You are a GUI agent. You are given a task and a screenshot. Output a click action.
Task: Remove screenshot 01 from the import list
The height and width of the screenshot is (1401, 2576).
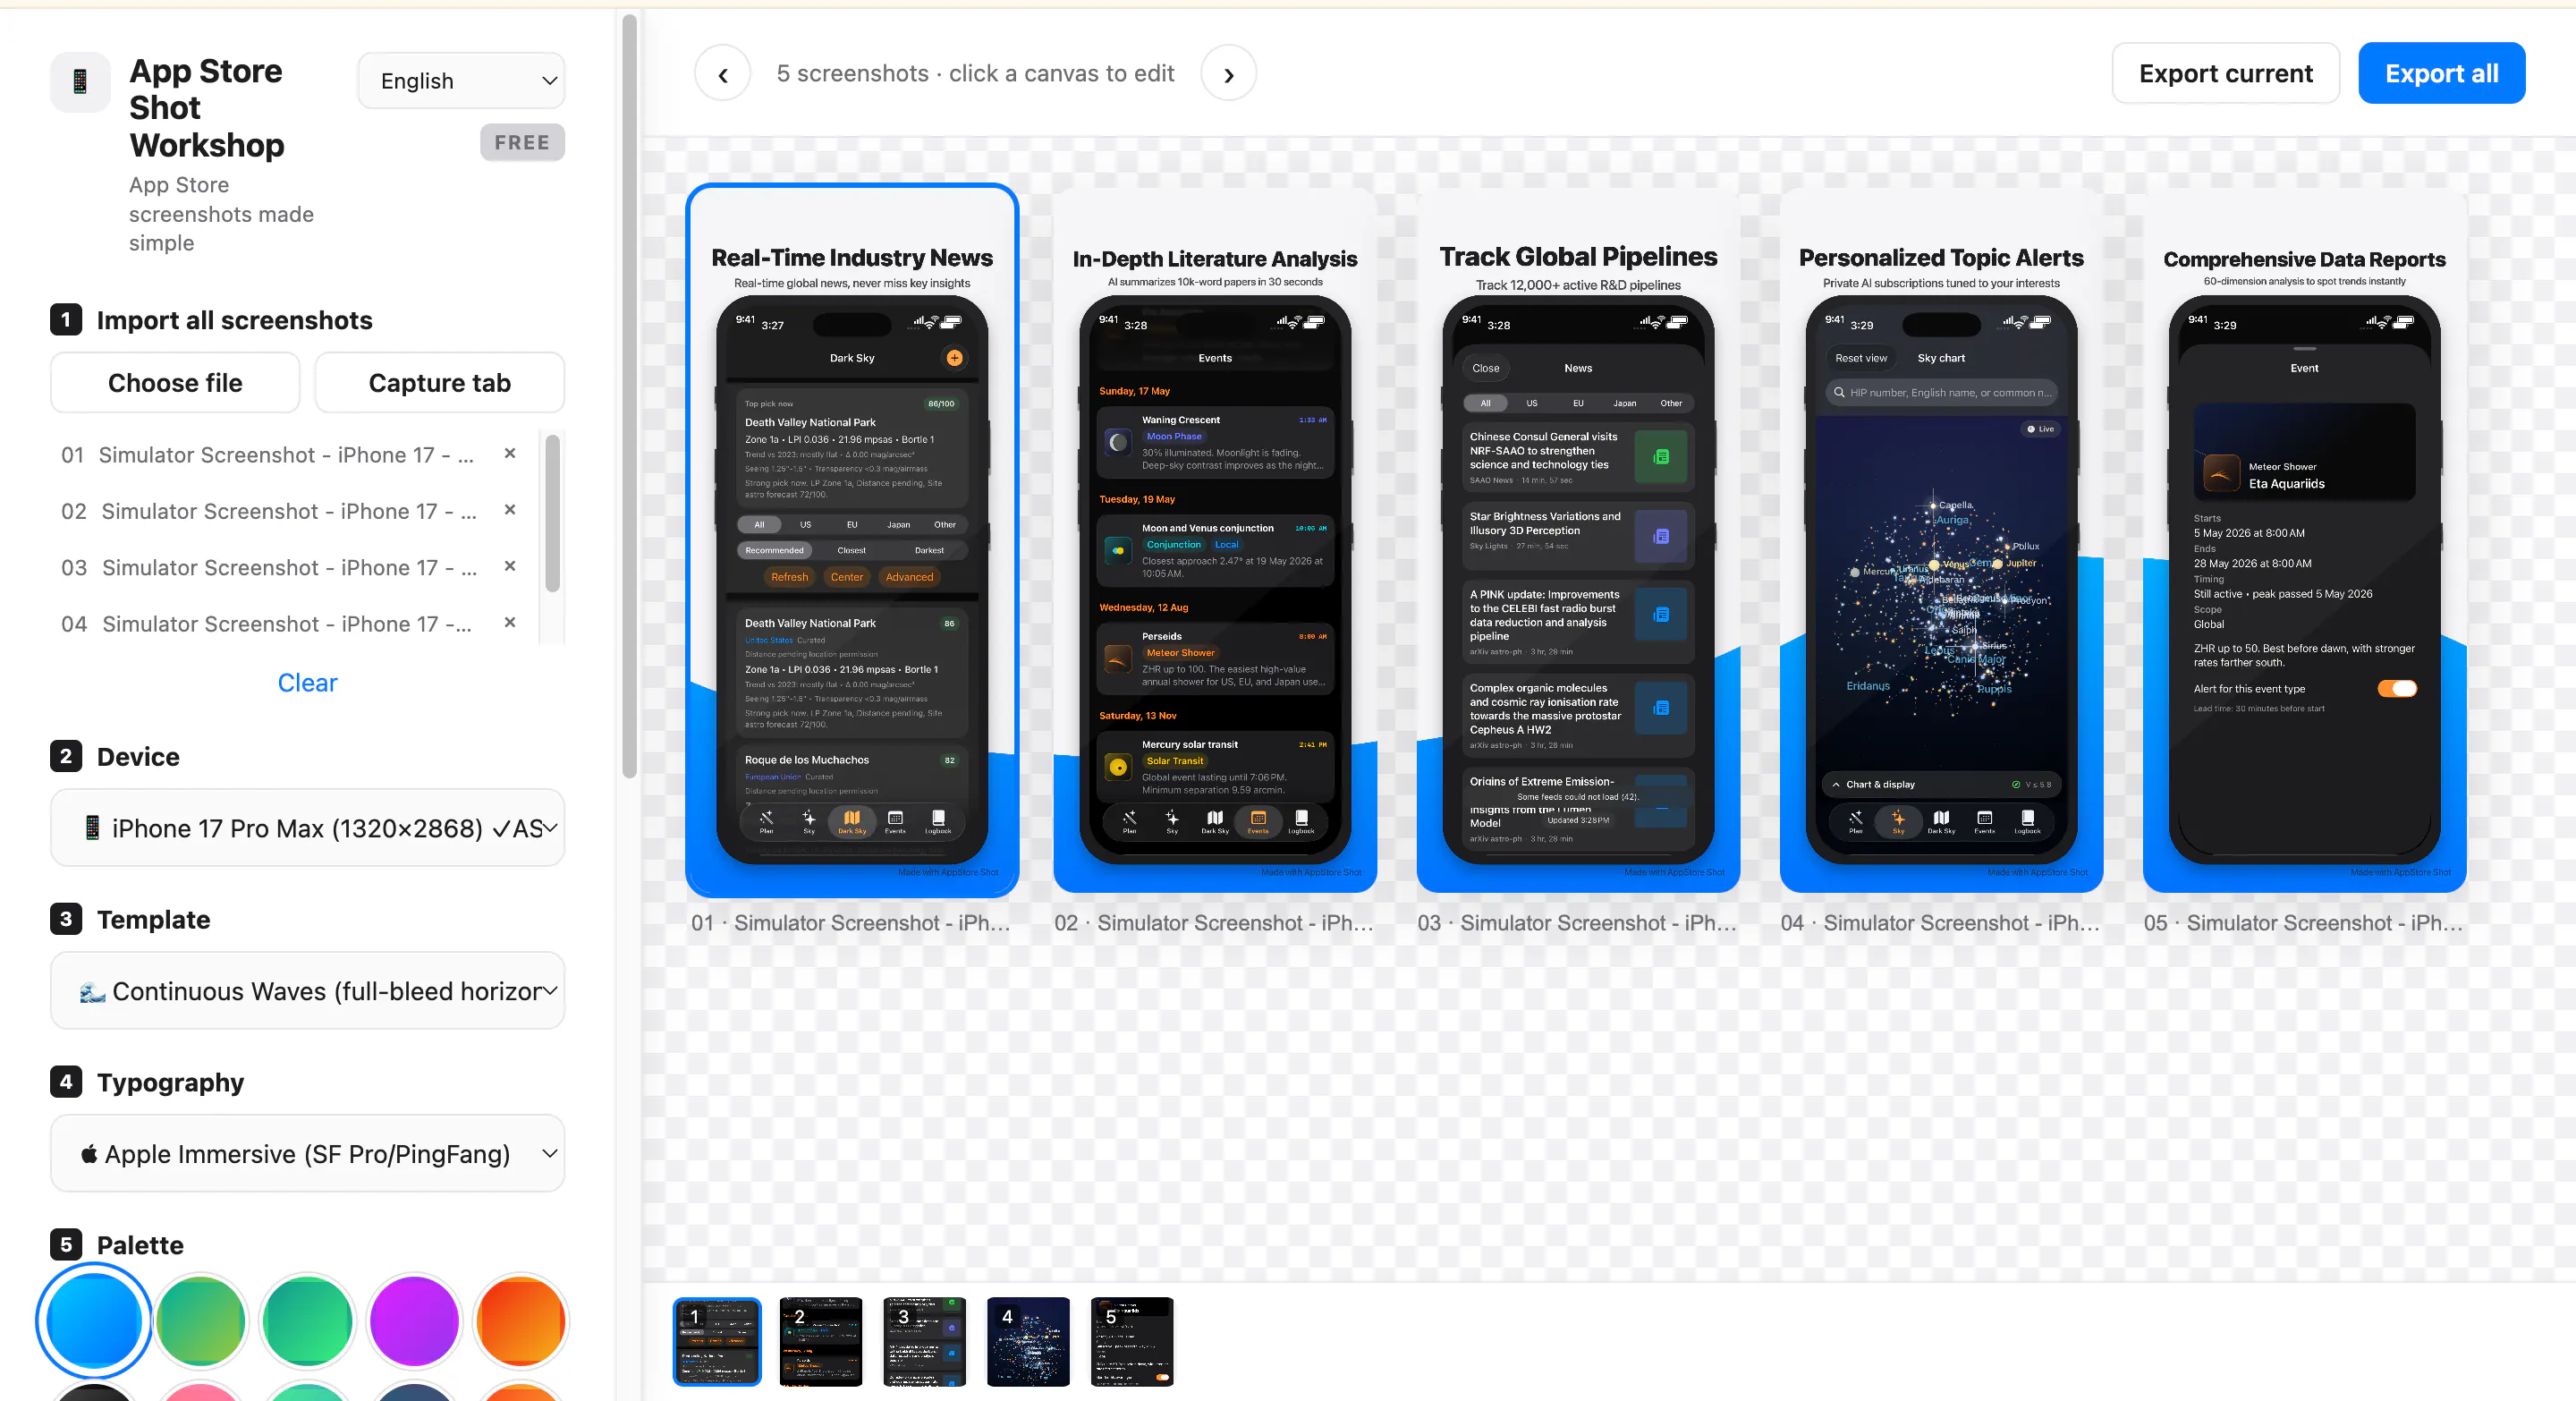(510, 454)
